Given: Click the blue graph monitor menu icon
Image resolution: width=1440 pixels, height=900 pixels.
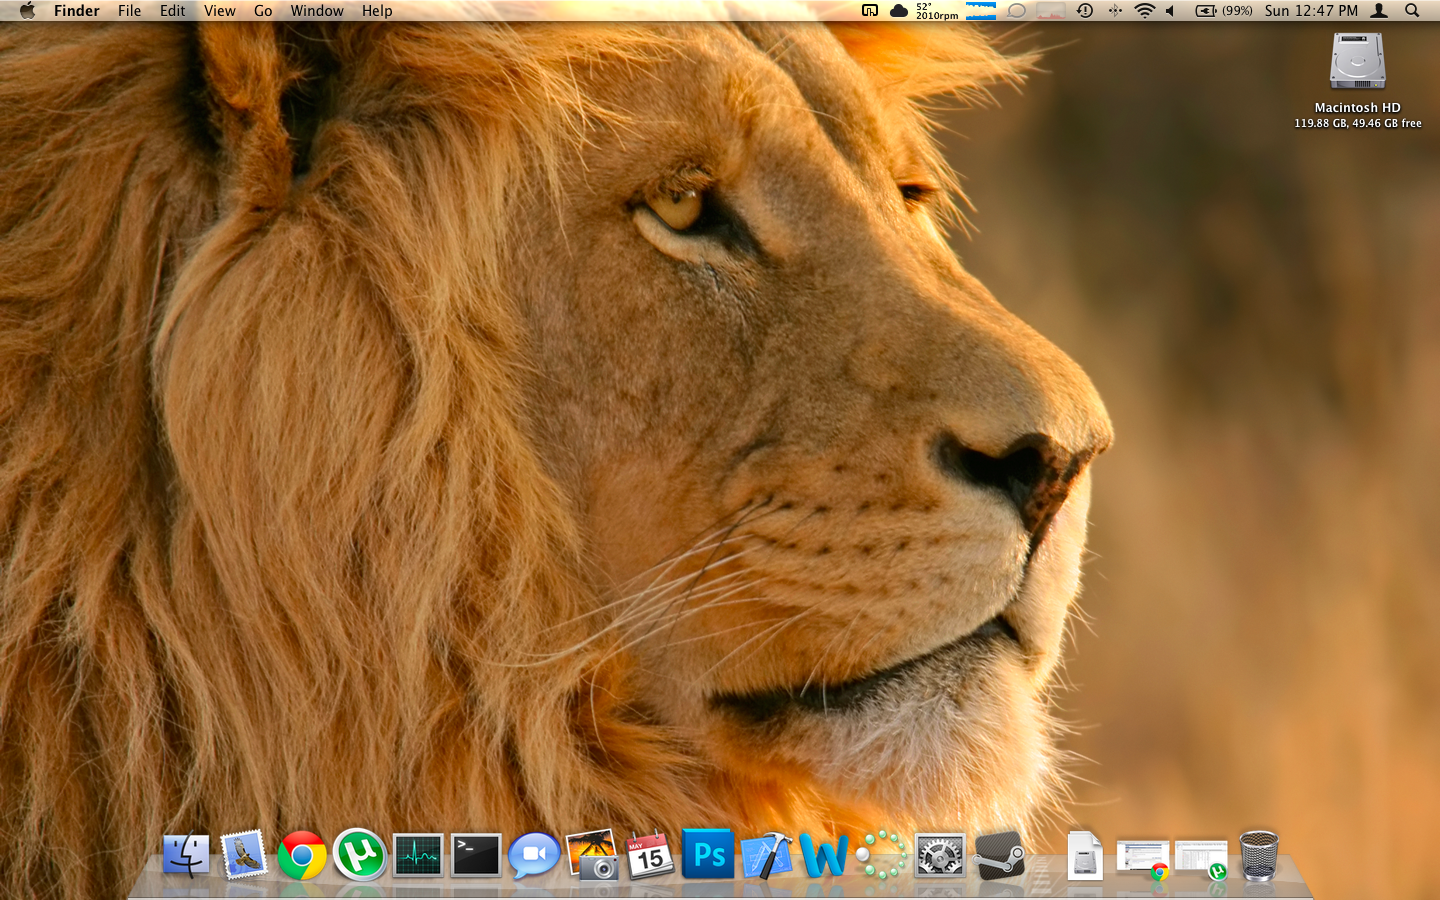Looking at the screenshot, I should [x=981, y=11].
